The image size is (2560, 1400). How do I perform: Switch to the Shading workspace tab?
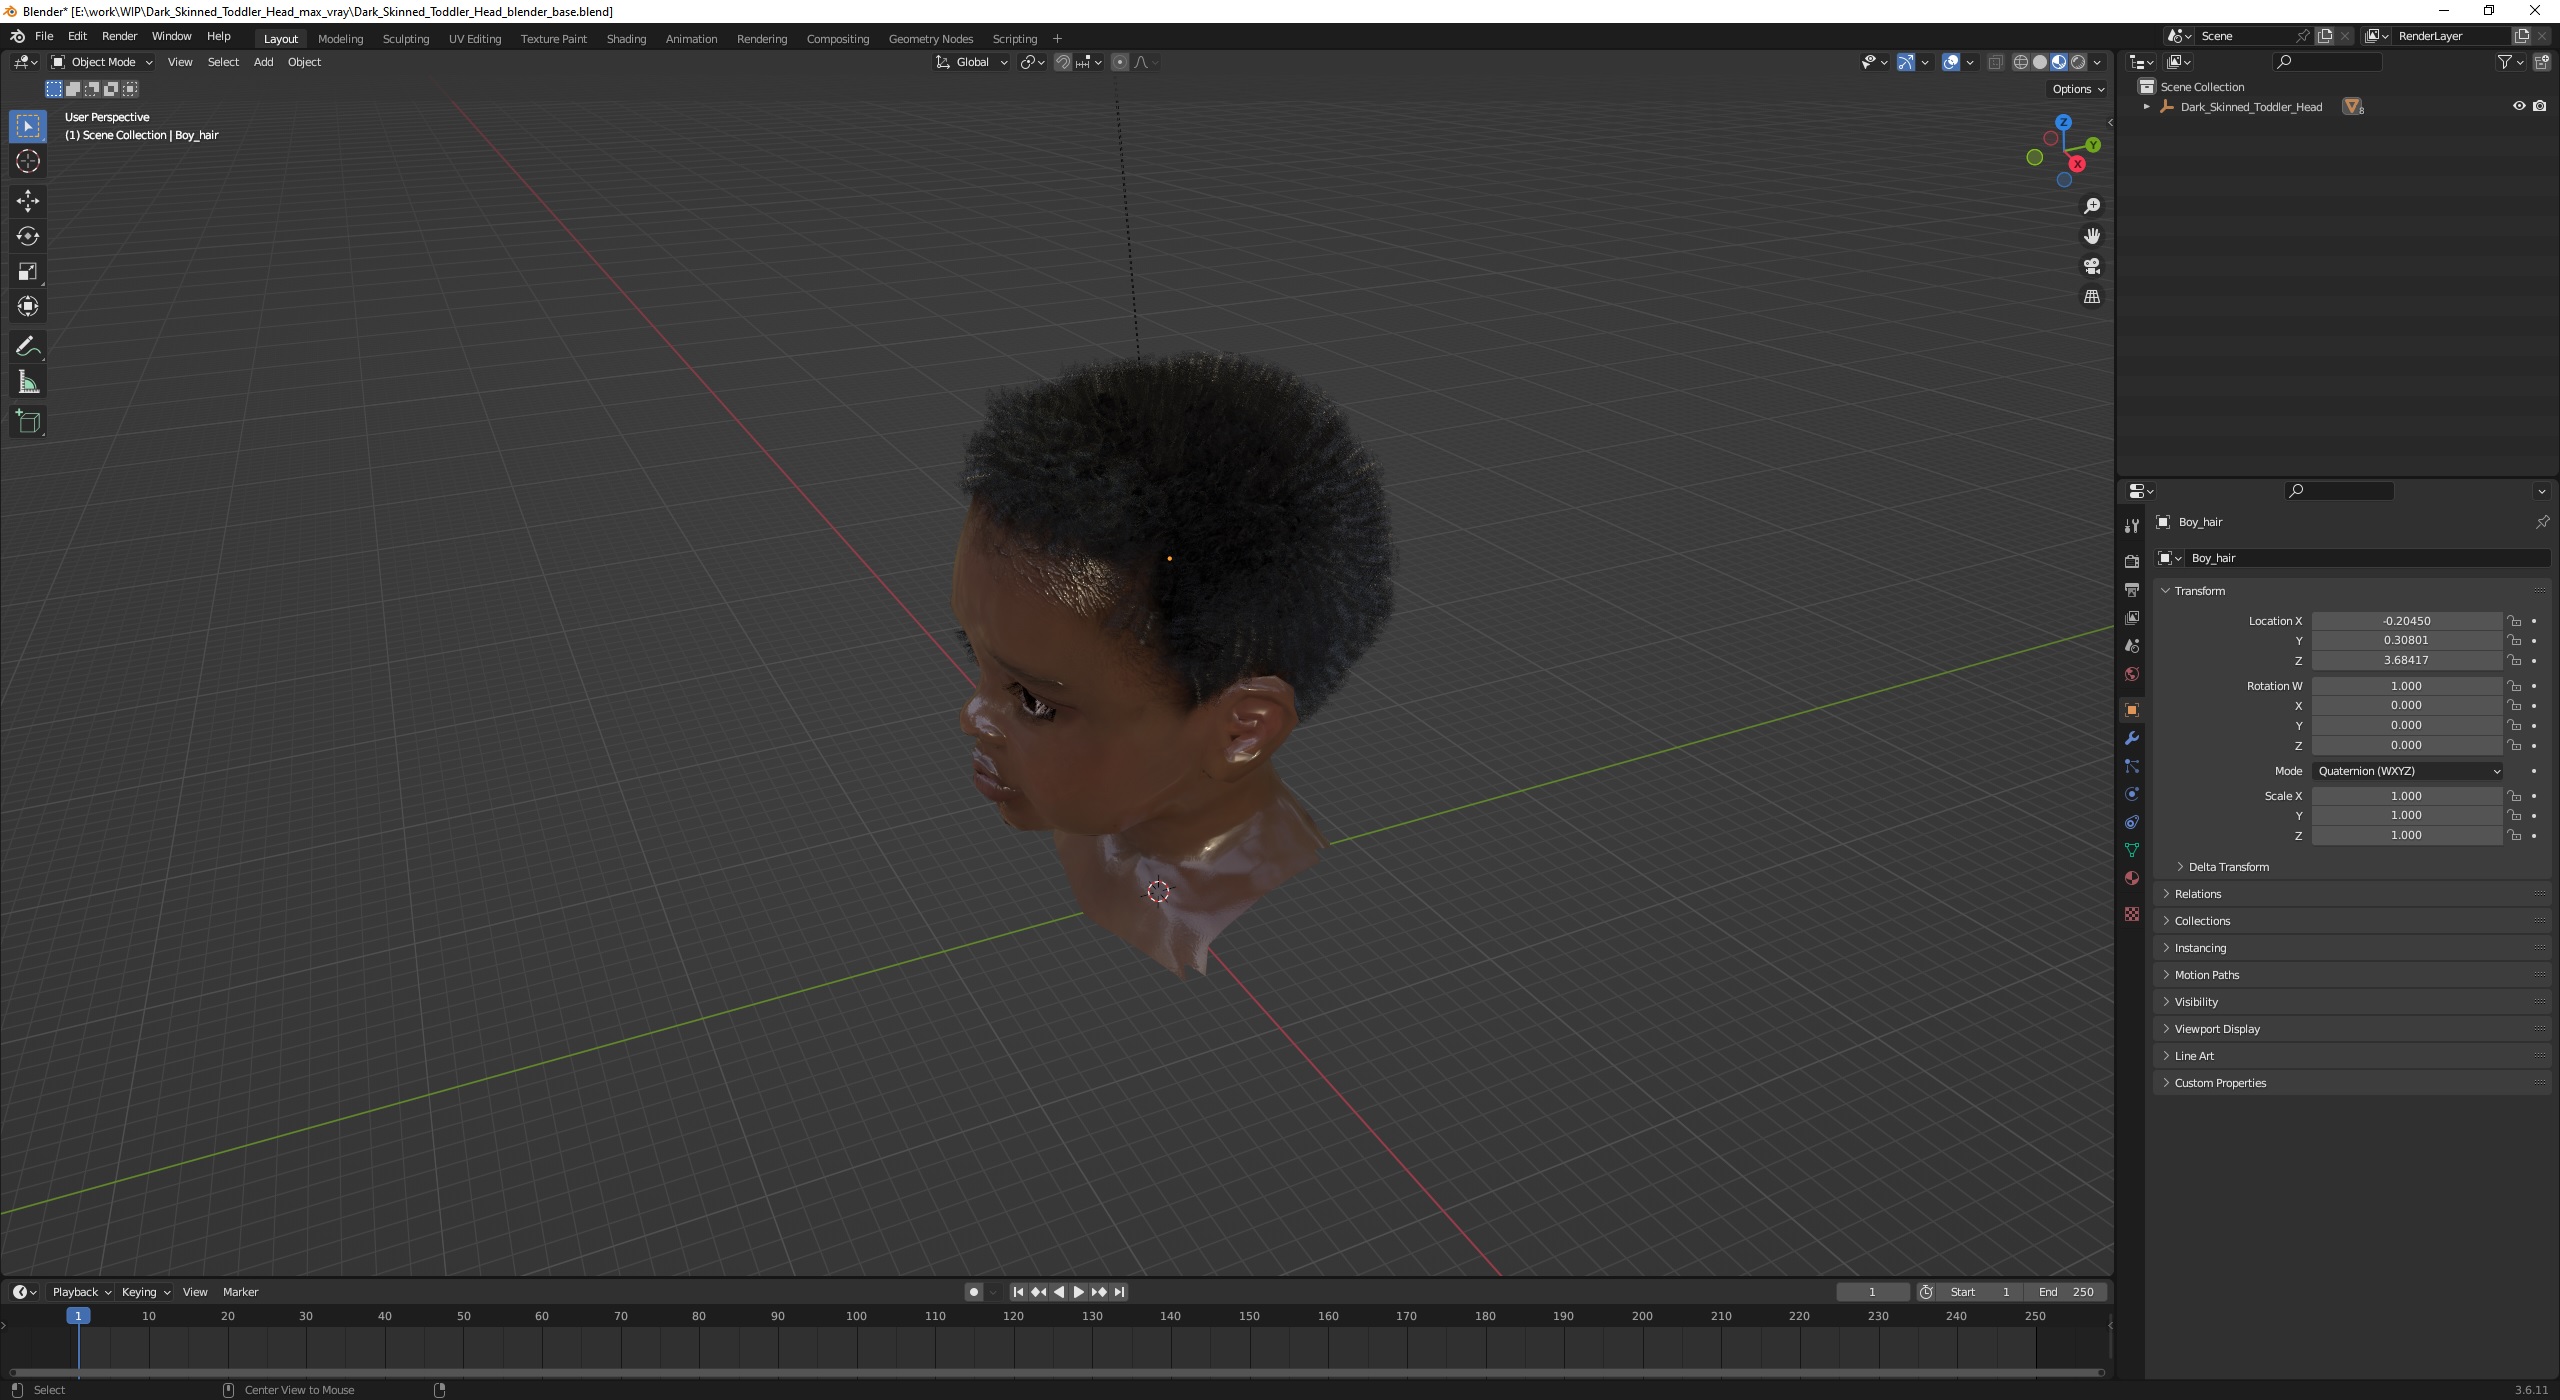[626, 39]
